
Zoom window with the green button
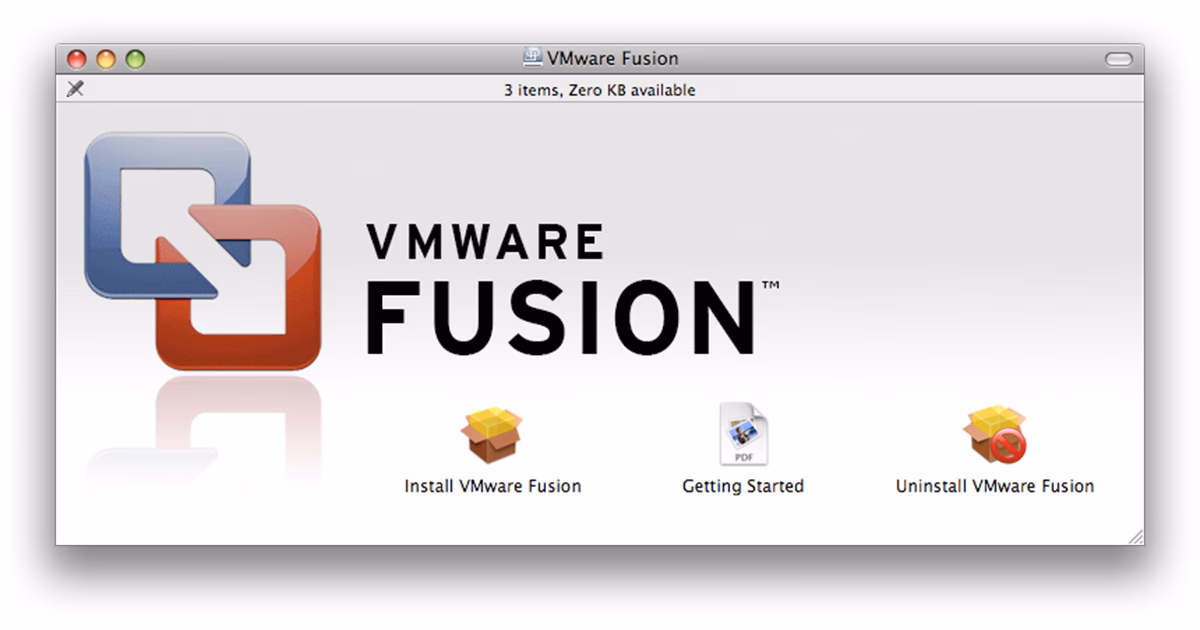135,59
